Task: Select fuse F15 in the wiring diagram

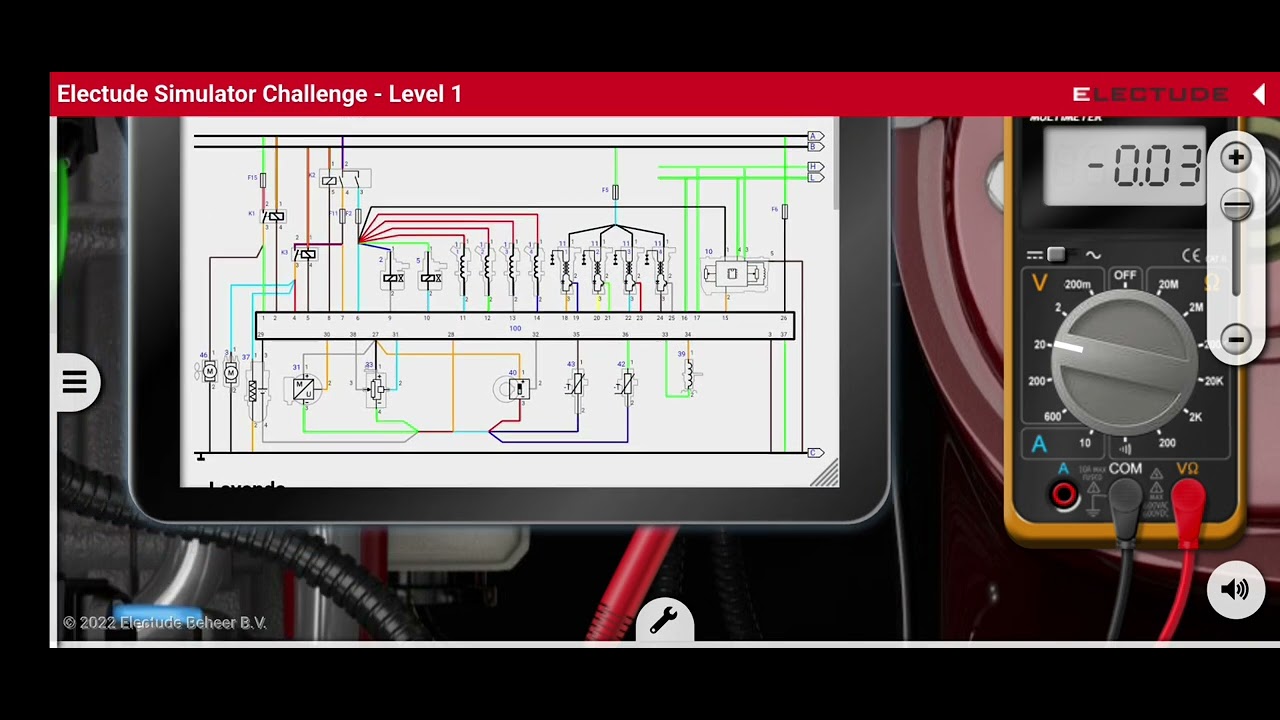Action: pos(262,180)
